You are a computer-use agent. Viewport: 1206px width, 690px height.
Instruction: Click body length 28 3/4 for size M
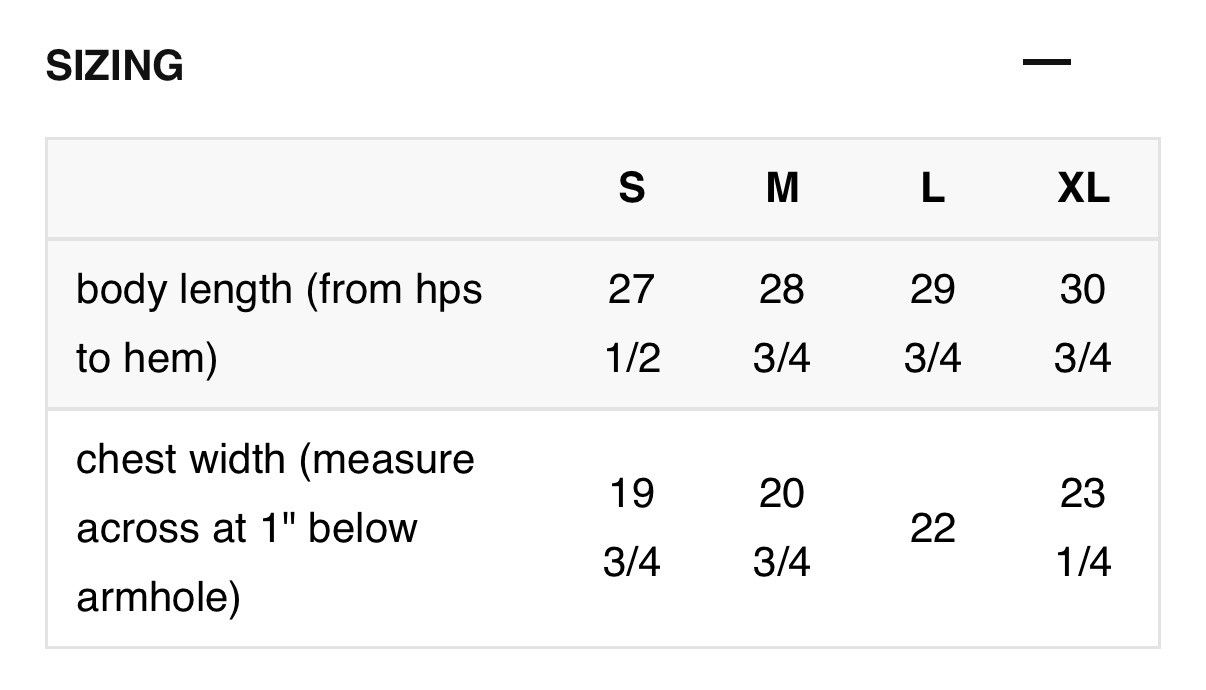pyautogui.click(x=782, y=324)
